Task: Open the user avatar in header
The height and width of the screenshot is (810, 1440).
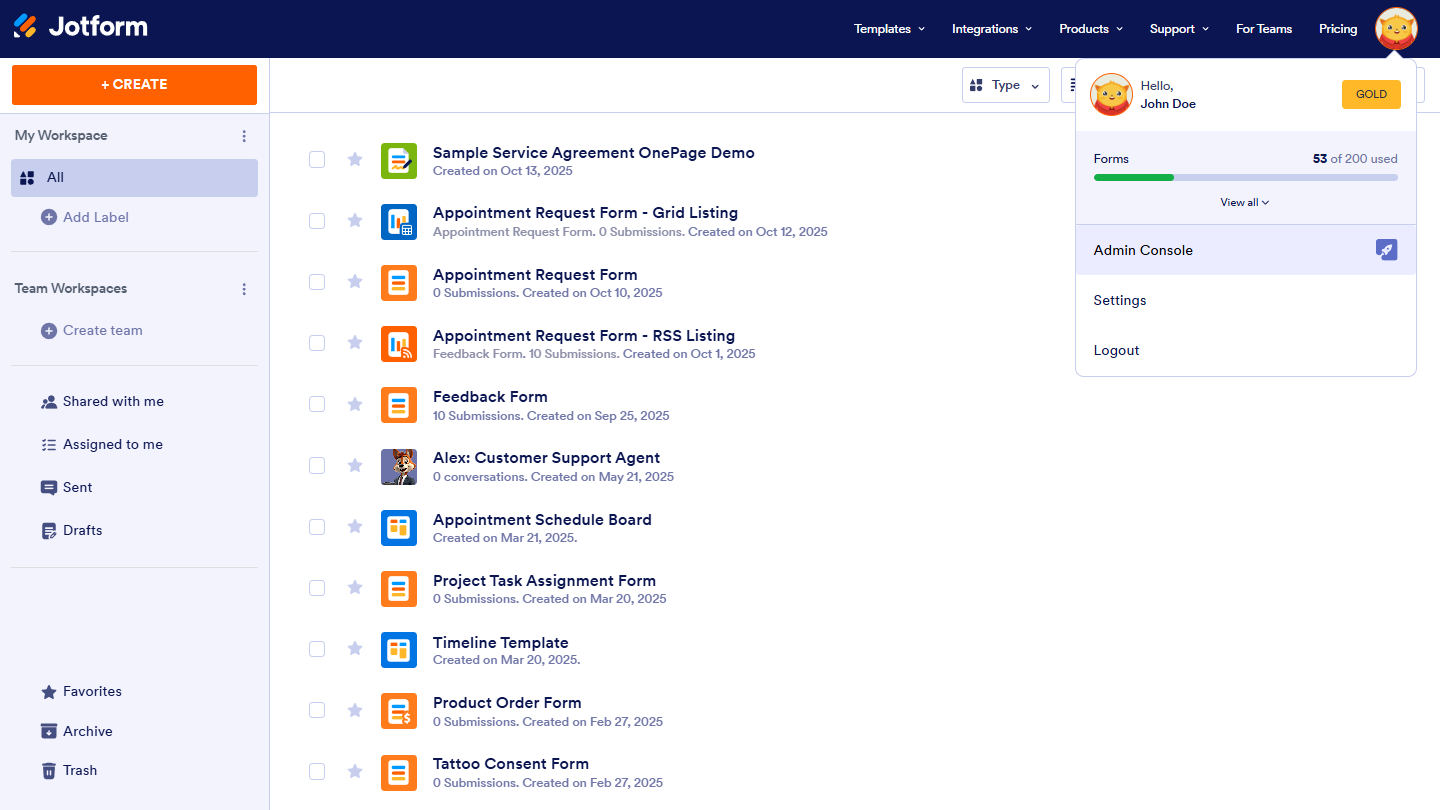Action: (1396, 29)
